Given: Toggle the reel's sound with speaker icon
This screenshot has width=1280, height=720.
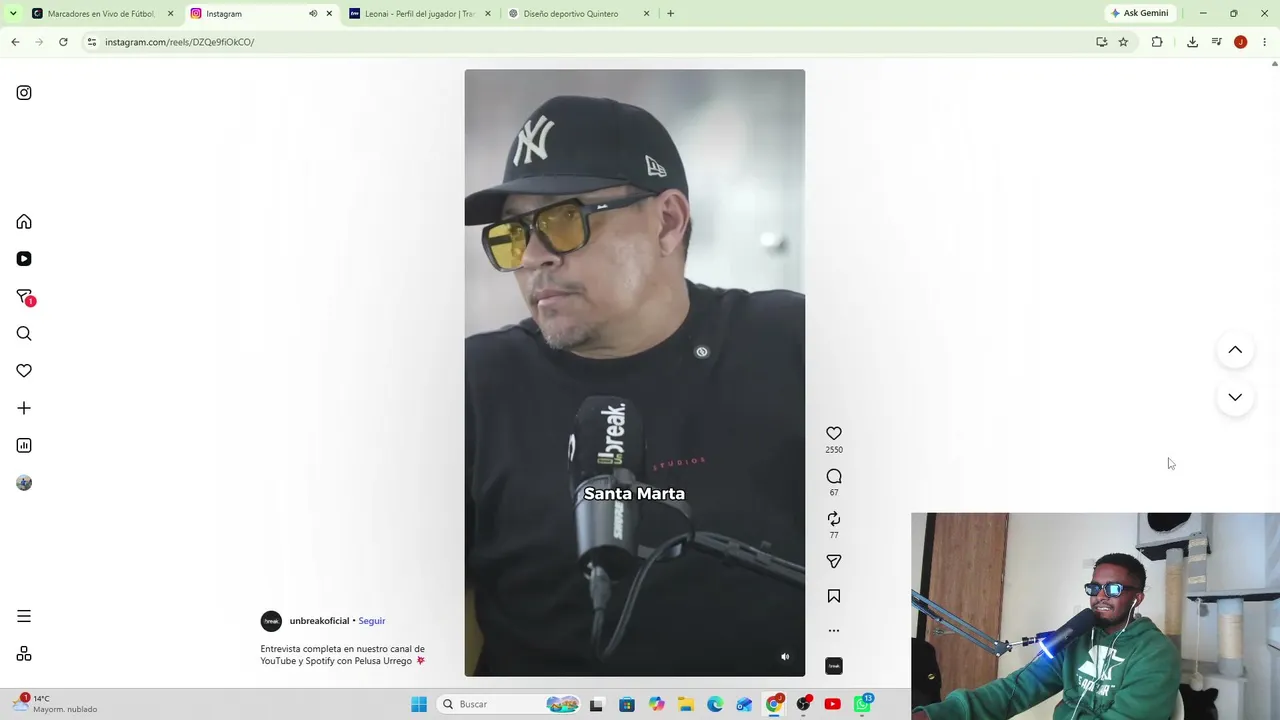Looking at the screenshot, I should click(785, 657).
